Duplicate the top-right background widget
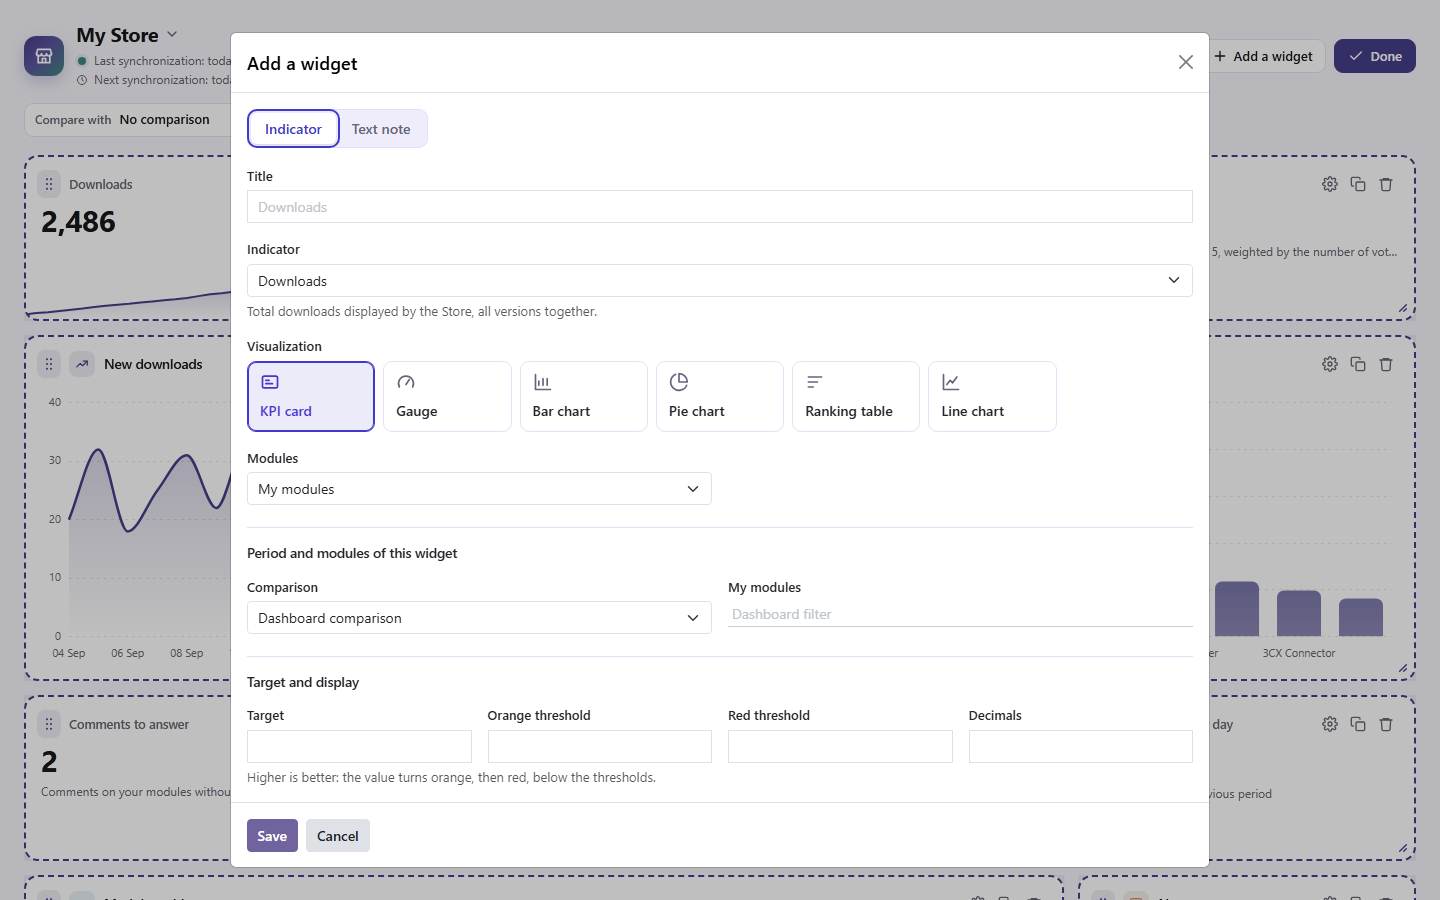Screen dimensions: 1440x900 click(1358, 184)
